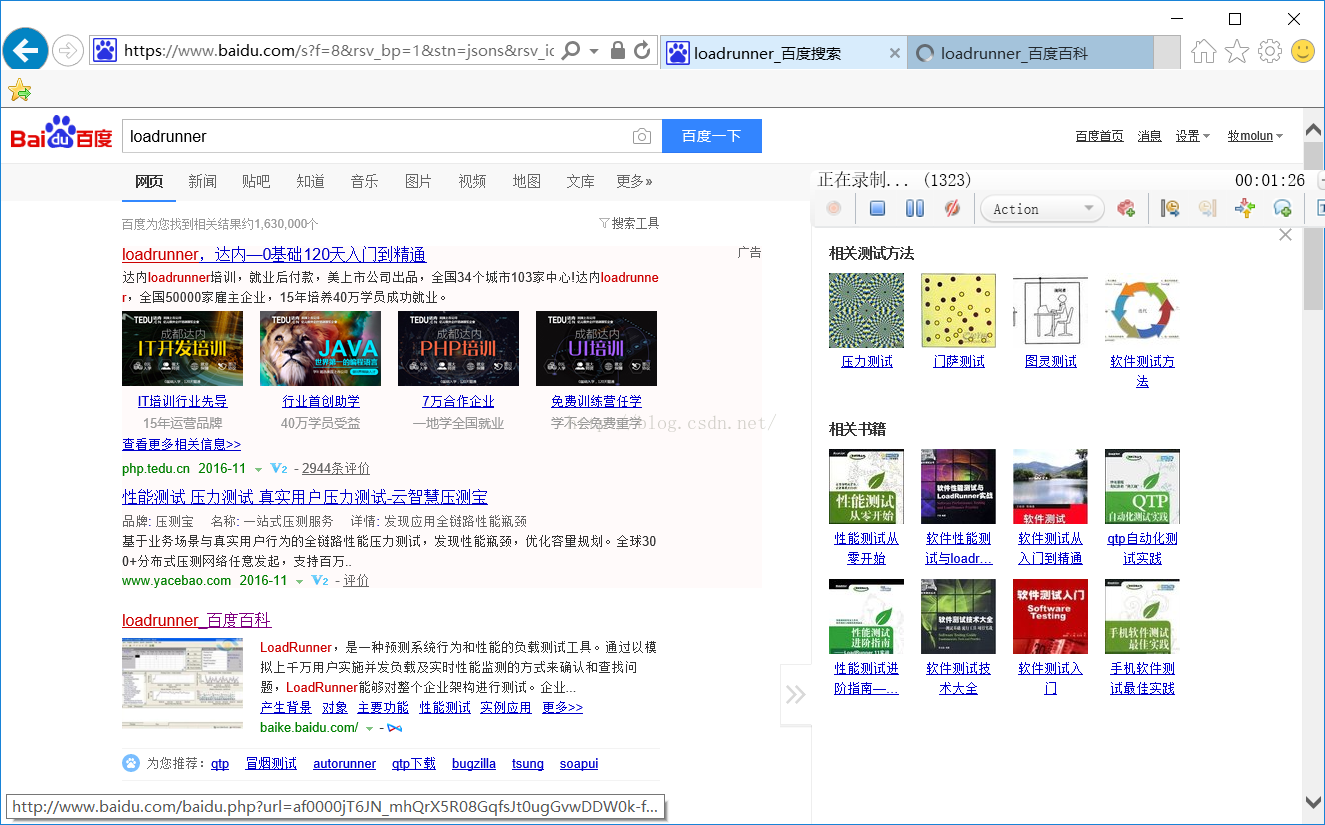The image size is (1325, 825).
Task: Select the 贴吧 search category
Action: coord(256,181)
